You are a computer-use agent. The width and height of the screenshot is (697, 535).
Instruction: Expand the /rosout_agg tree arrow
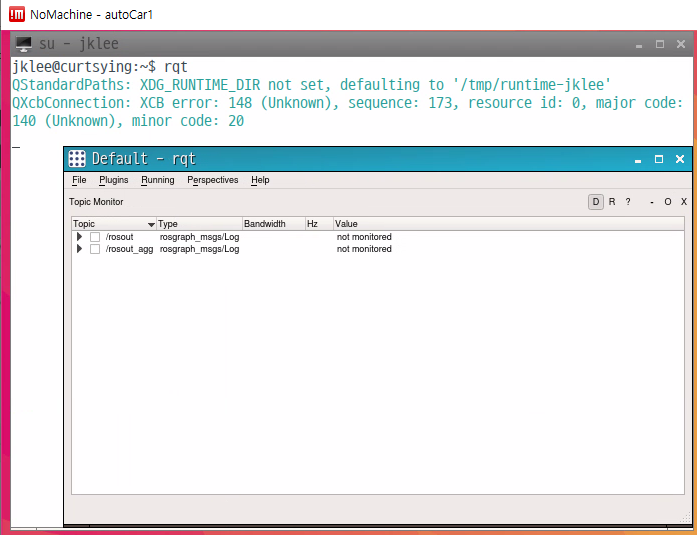[80, 249]
